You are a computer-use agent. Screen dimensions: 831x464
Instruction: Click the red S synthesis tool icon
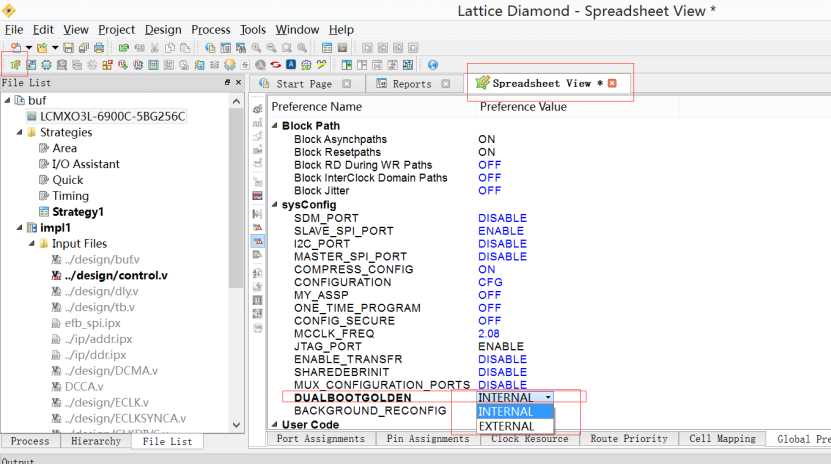(x=276, y=65)
